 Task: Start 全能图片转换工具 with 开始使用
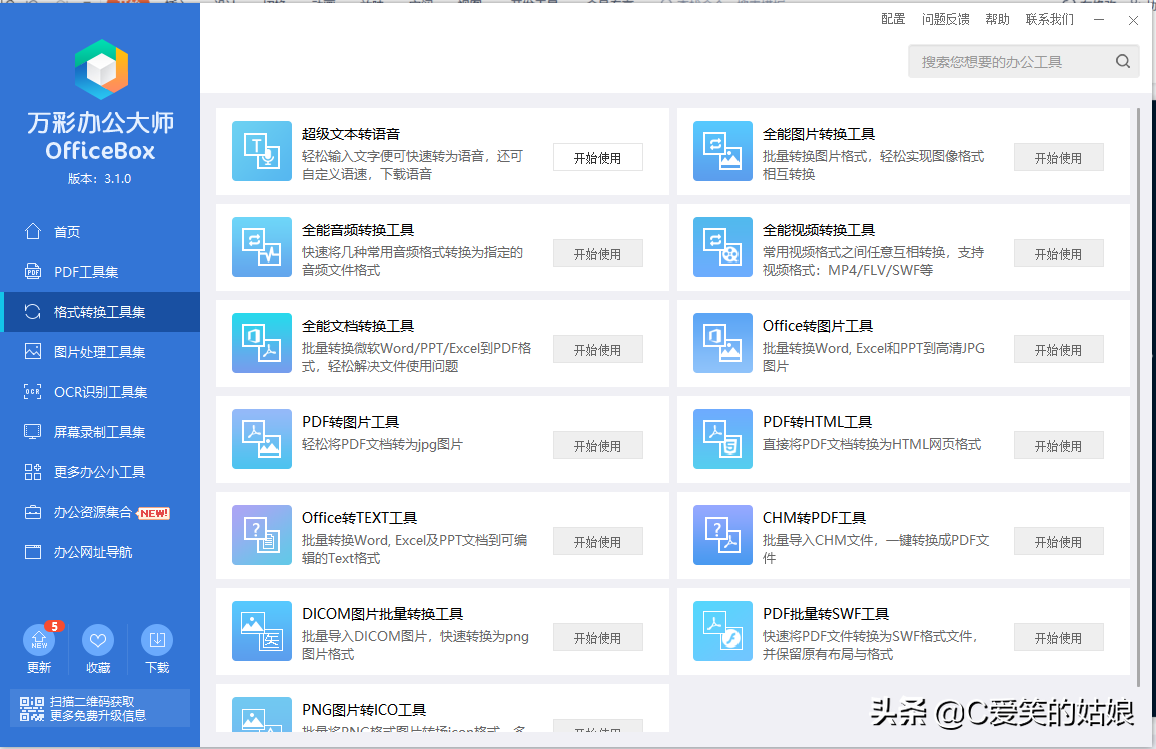1059,158
